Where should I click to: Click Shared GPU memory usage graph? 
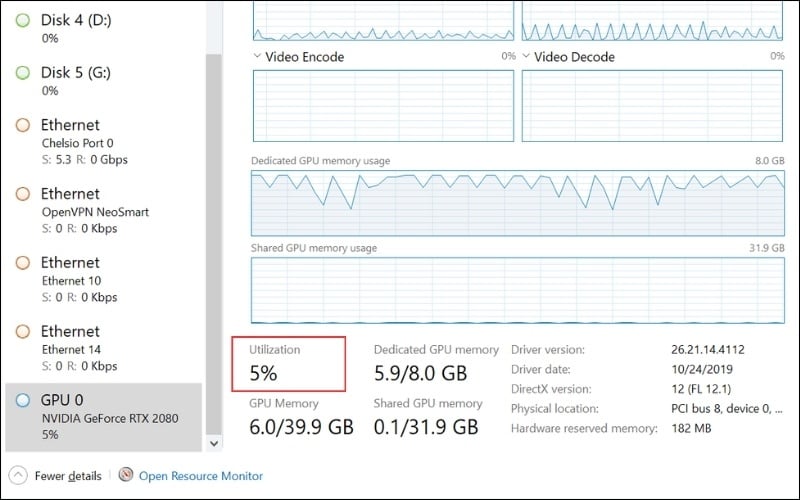(518, 290)
